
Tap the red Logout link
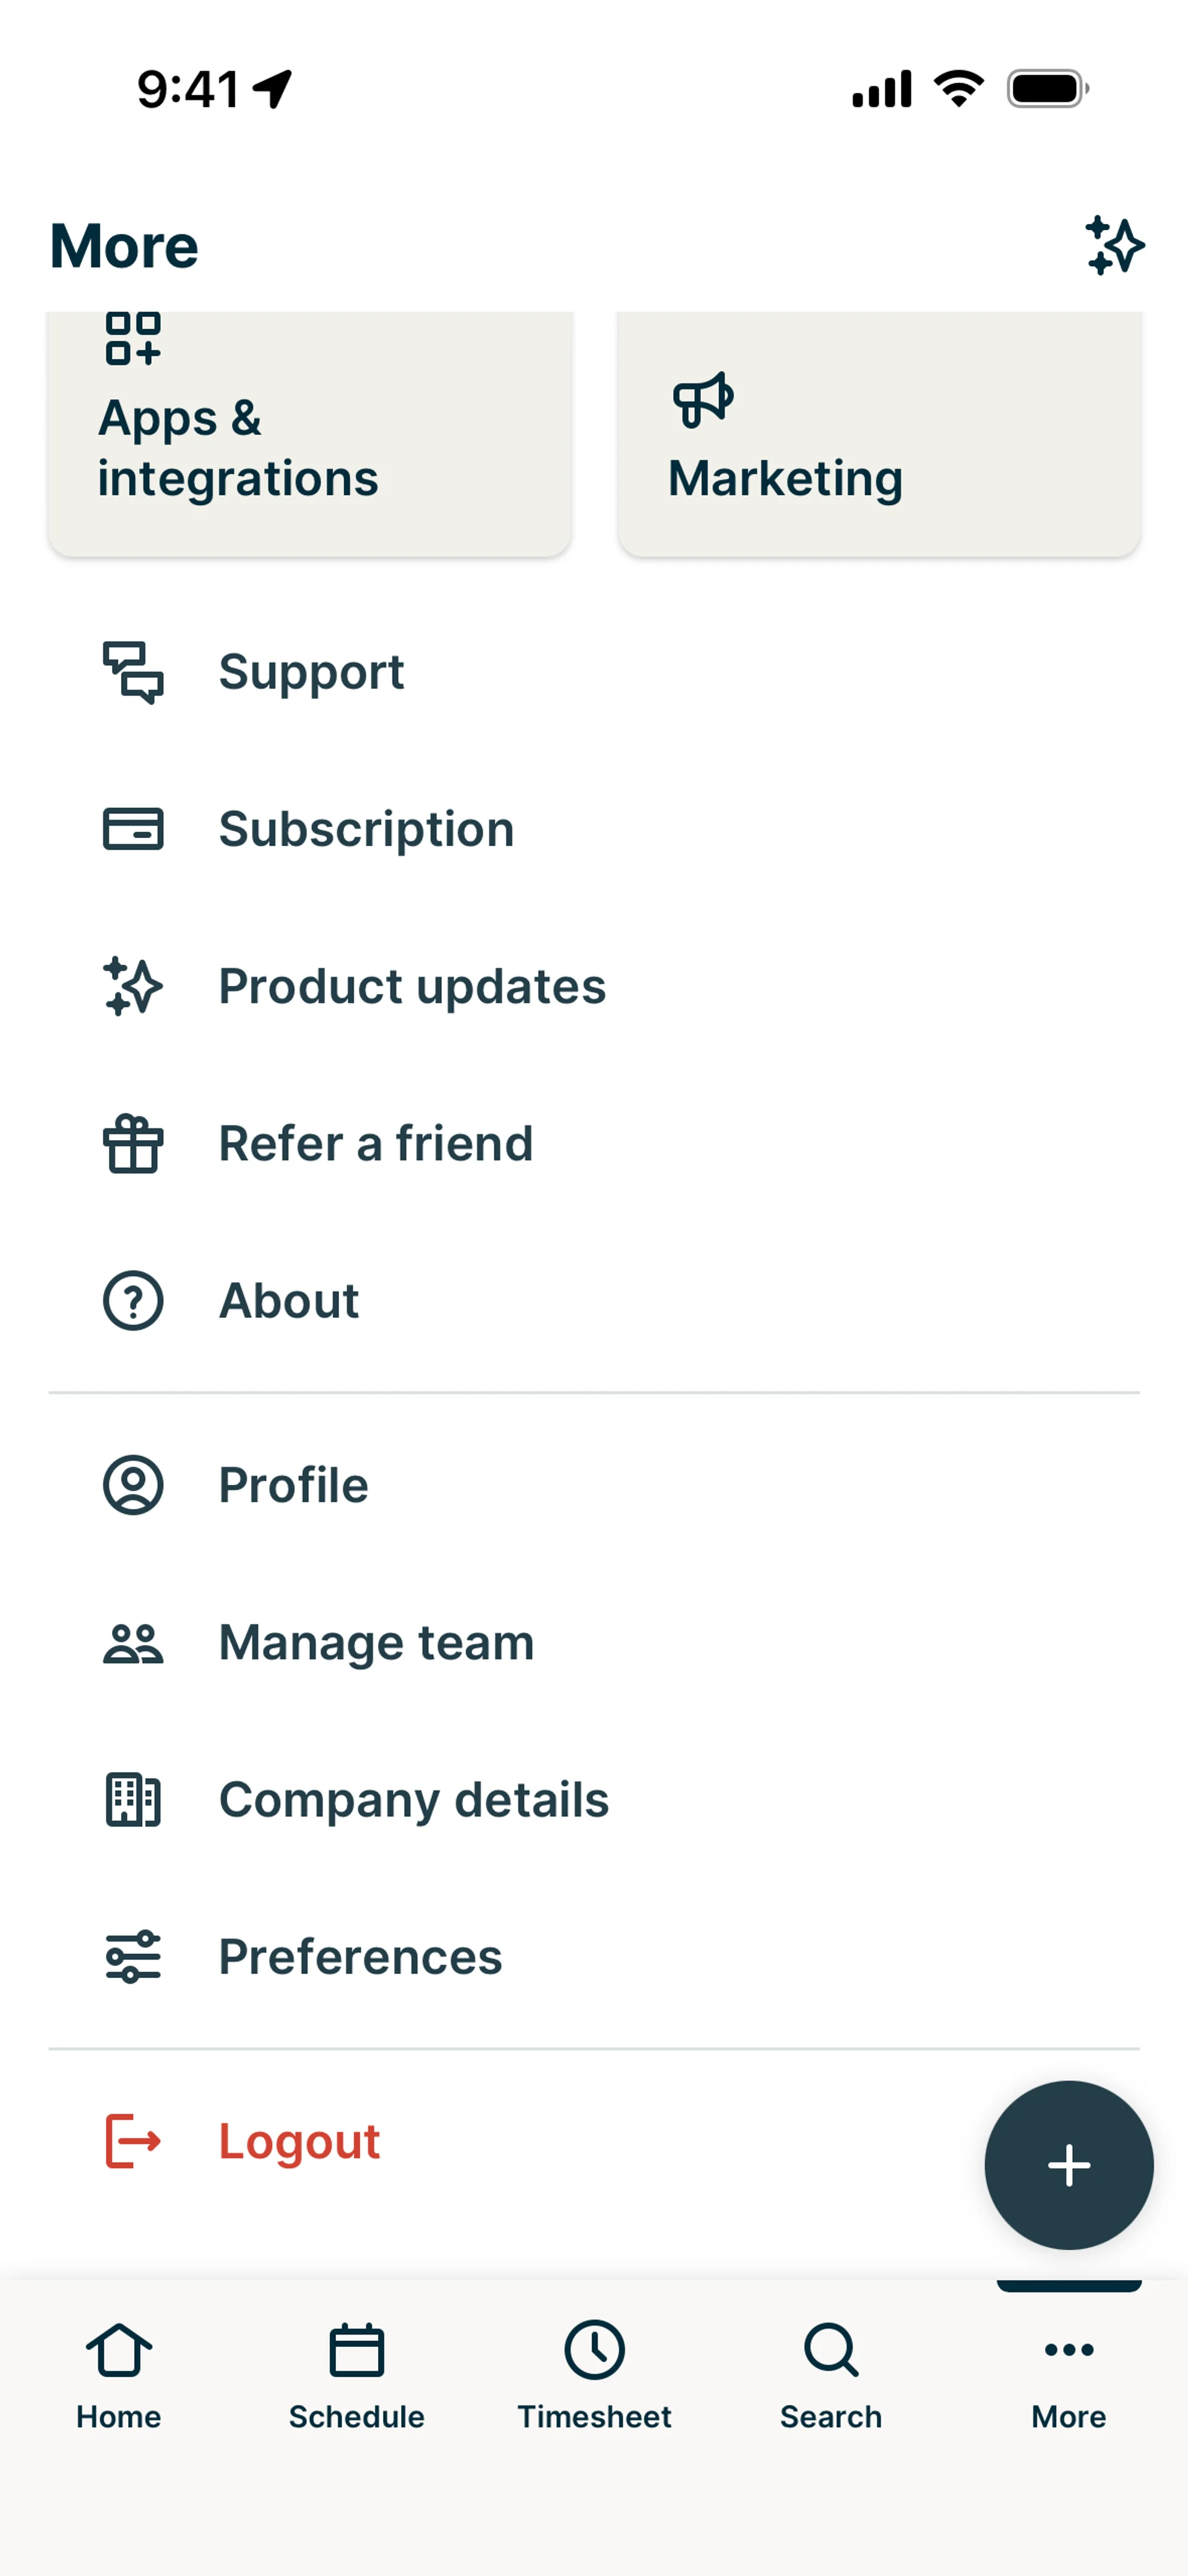(x=298, y=2141)
